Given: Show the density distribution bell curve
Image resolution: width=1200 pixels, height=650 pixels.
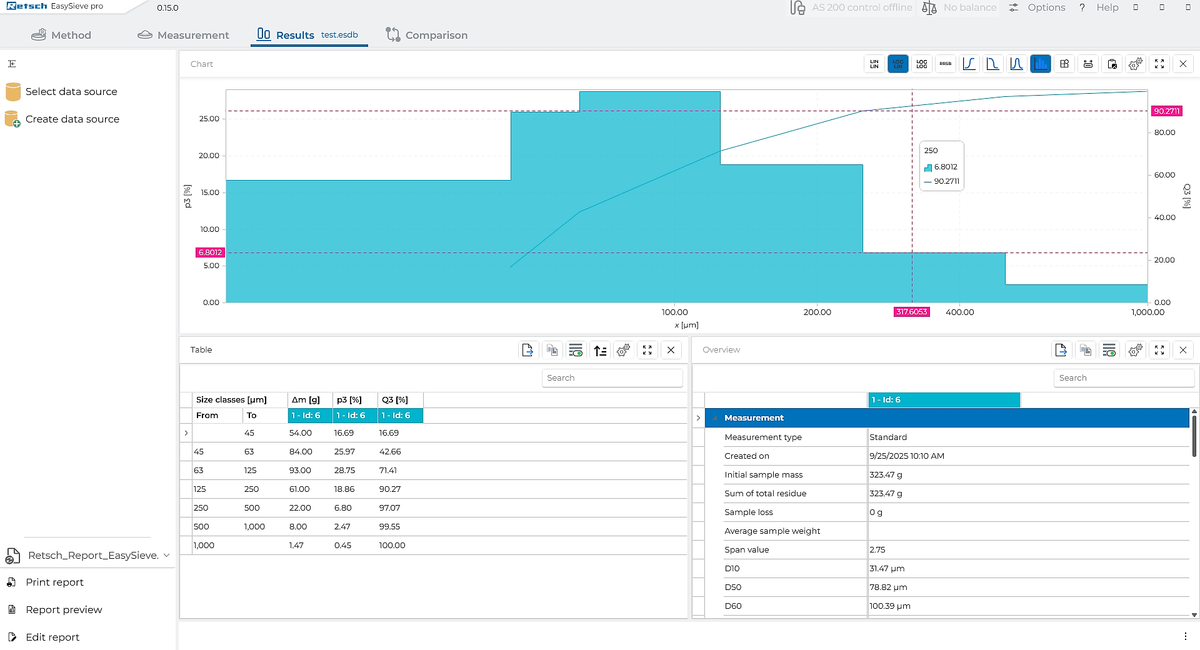Looking at the screenshot, I should [x=1016, y=64].
